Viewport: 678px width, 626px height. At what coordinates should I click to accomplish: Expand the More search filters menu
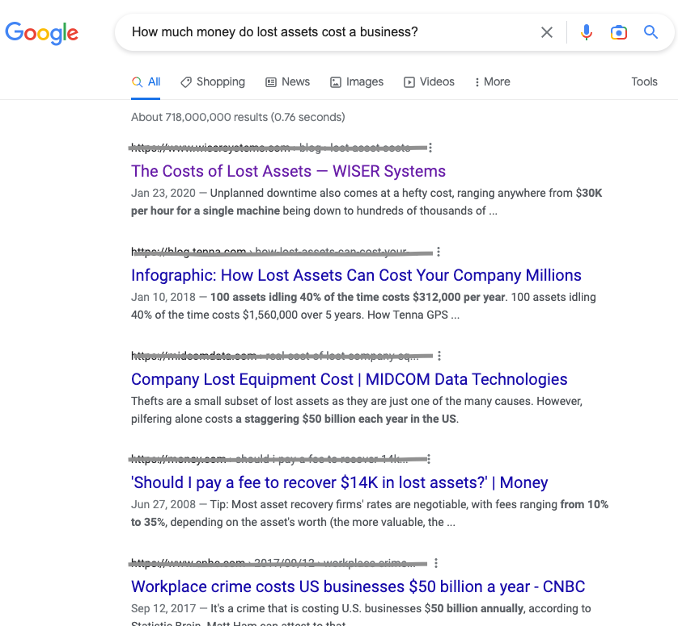[492, 82]
